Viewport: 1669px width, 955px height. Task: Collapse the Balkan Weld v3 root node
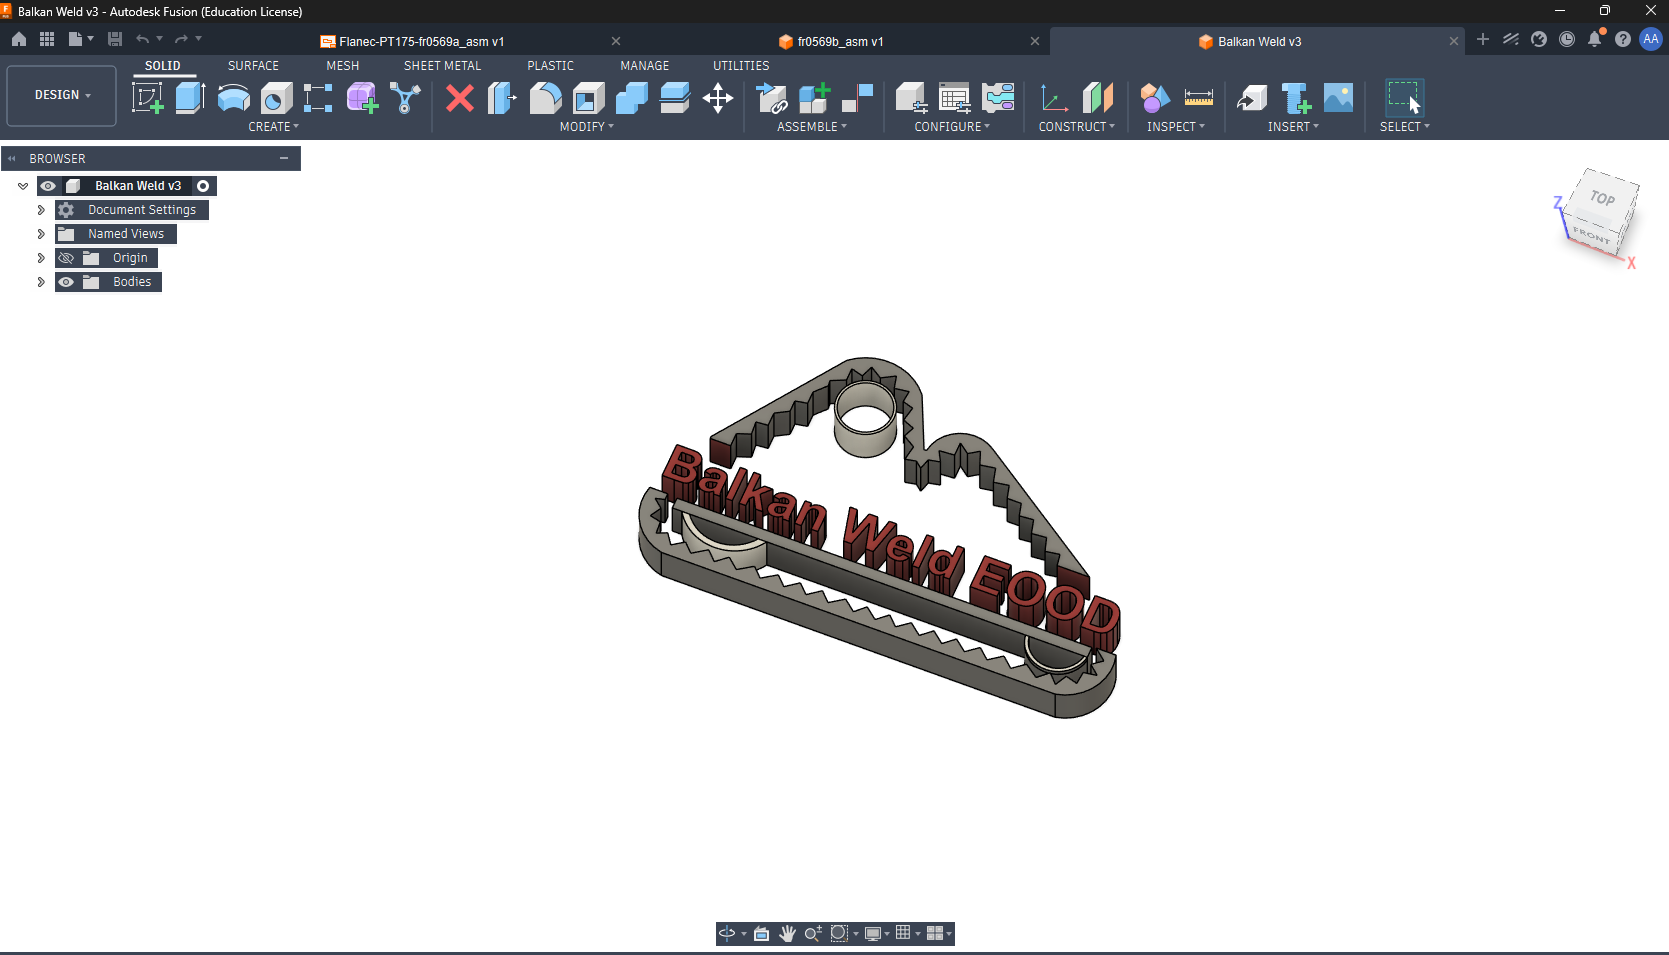point(23,186)
